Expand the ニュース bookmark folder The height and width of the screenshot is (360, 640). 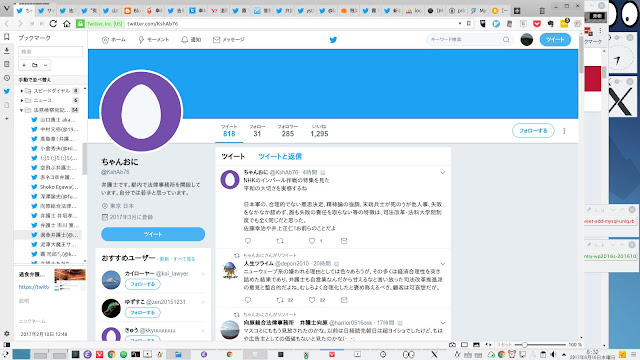click(x=22, y=100)
